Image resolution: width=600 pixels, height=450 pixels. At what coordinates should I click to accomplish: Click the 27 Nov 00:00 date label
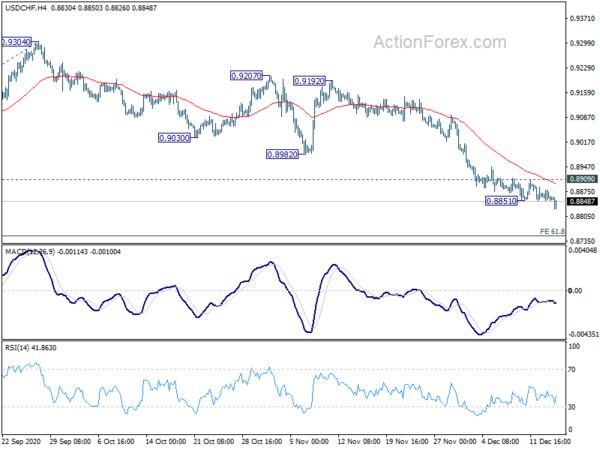pos(455,441)
